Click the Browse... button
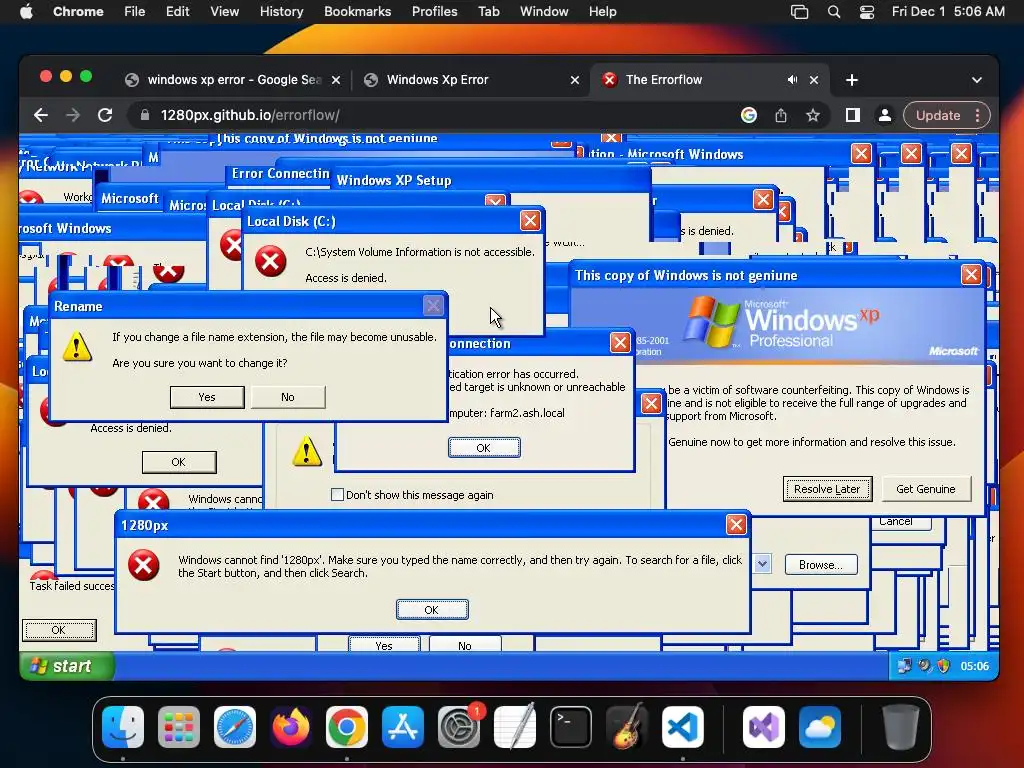The image size is (1024, 768). [x=821, y=565]
